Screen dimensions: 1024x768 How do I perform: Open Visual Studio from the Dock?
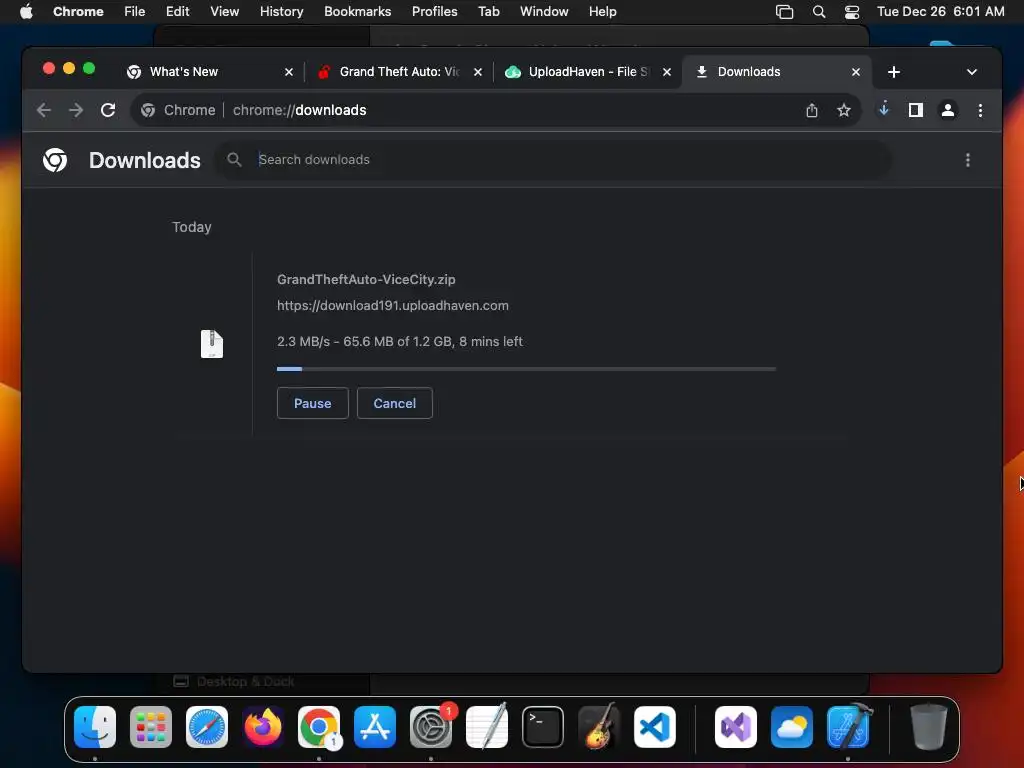(736, 727)
